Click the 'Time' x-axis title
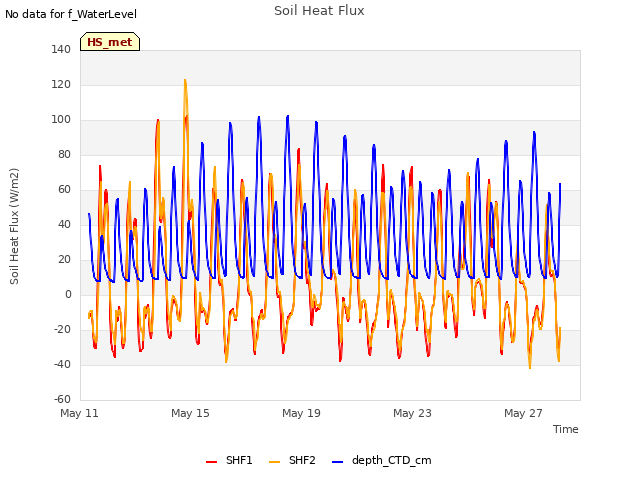 pyautogui.click(x=565, y=429)
